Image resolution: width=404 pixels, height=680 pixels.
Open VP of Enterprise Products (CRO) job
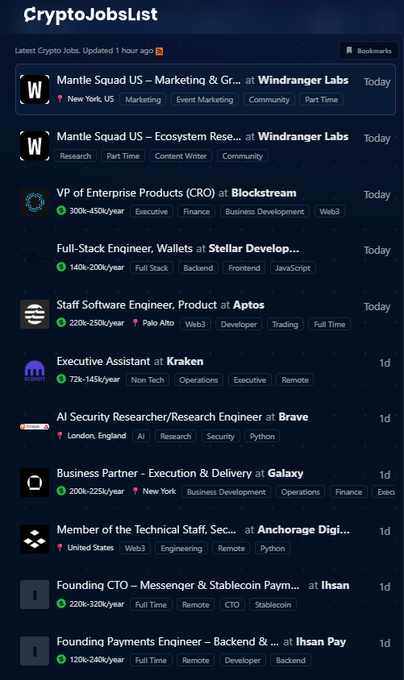136,193
